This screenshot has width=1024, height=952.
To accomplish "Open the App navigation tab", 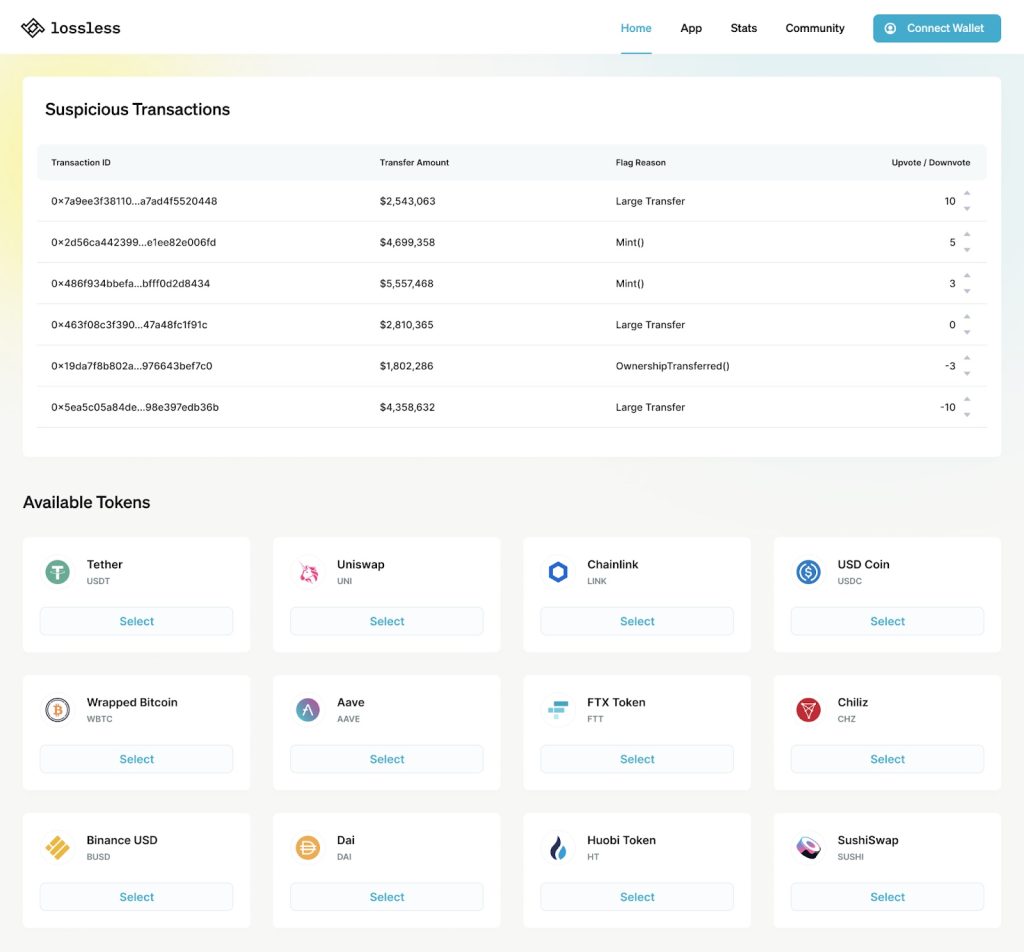I will pos(691,28).
